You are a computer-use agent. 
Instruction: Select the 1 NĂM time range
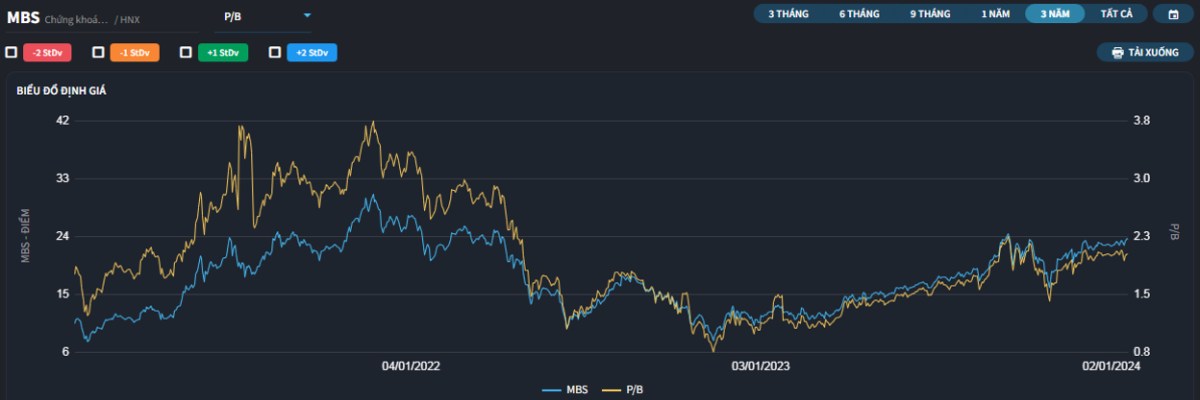(x=996, y=14)
